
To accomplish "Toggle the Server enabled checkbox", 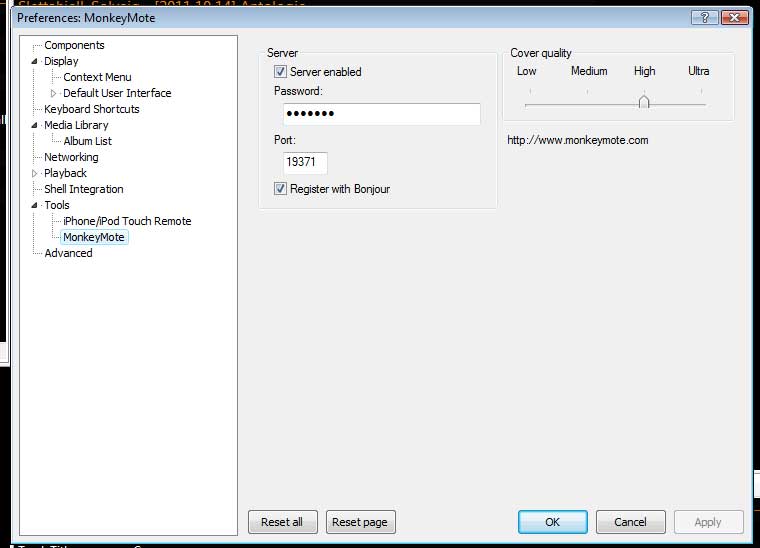I will pyautogui.click(x=280, y=72).
